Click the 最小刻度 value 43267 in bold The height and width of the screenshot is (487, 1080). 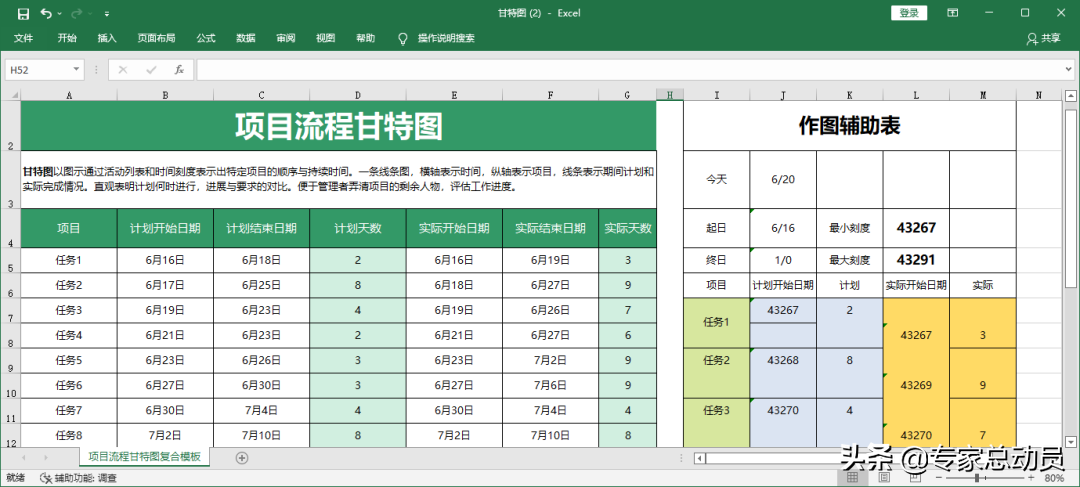click(x=916, y=228)
